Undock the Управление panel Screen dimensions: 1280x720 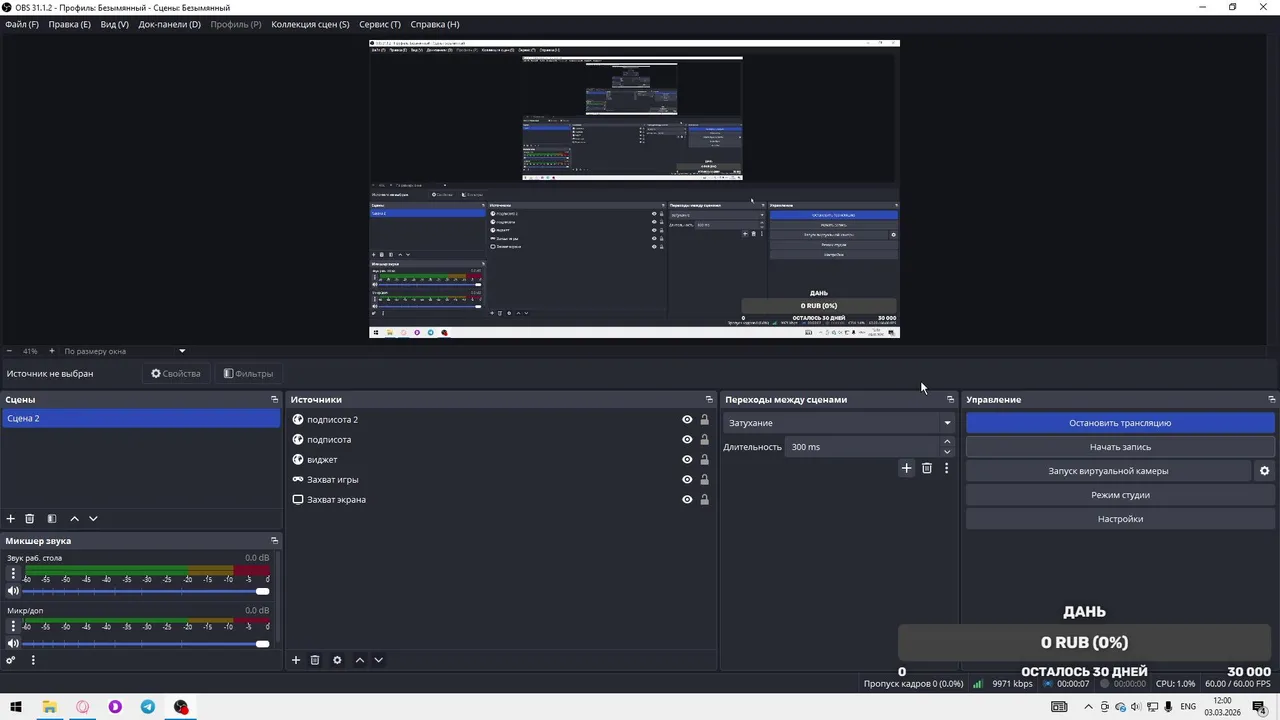click(x=1271, y=400)
